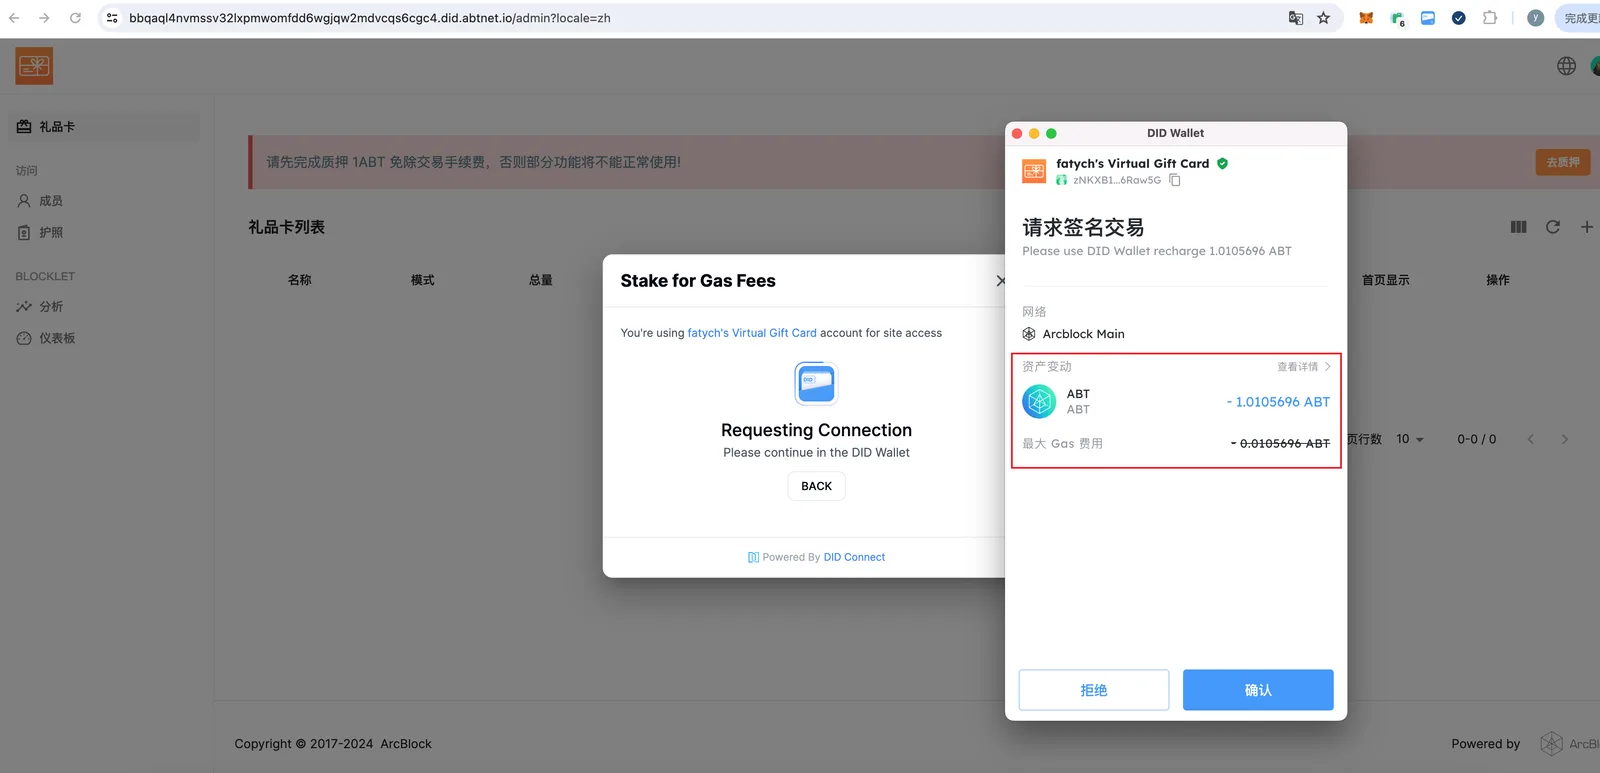The height and width of the screenshot is (773, 1600).
Task: Click the 操作 column header
Action: click(1498, 280)
